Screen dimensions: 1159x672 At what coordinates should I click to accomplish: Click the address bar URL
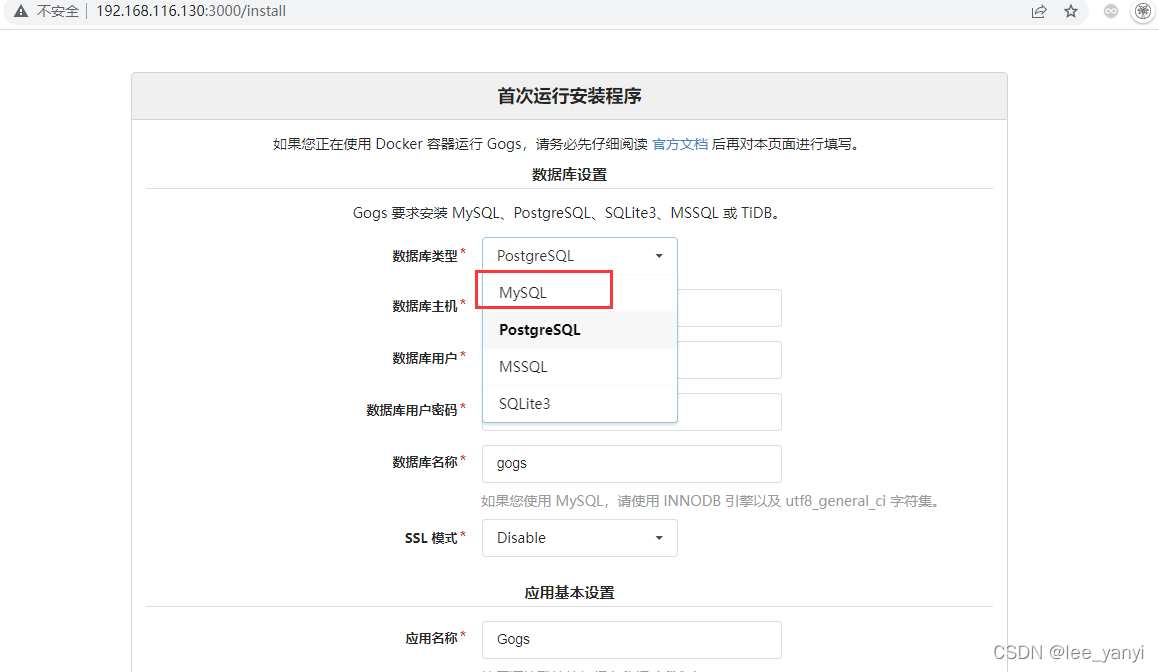coord(191,11)
